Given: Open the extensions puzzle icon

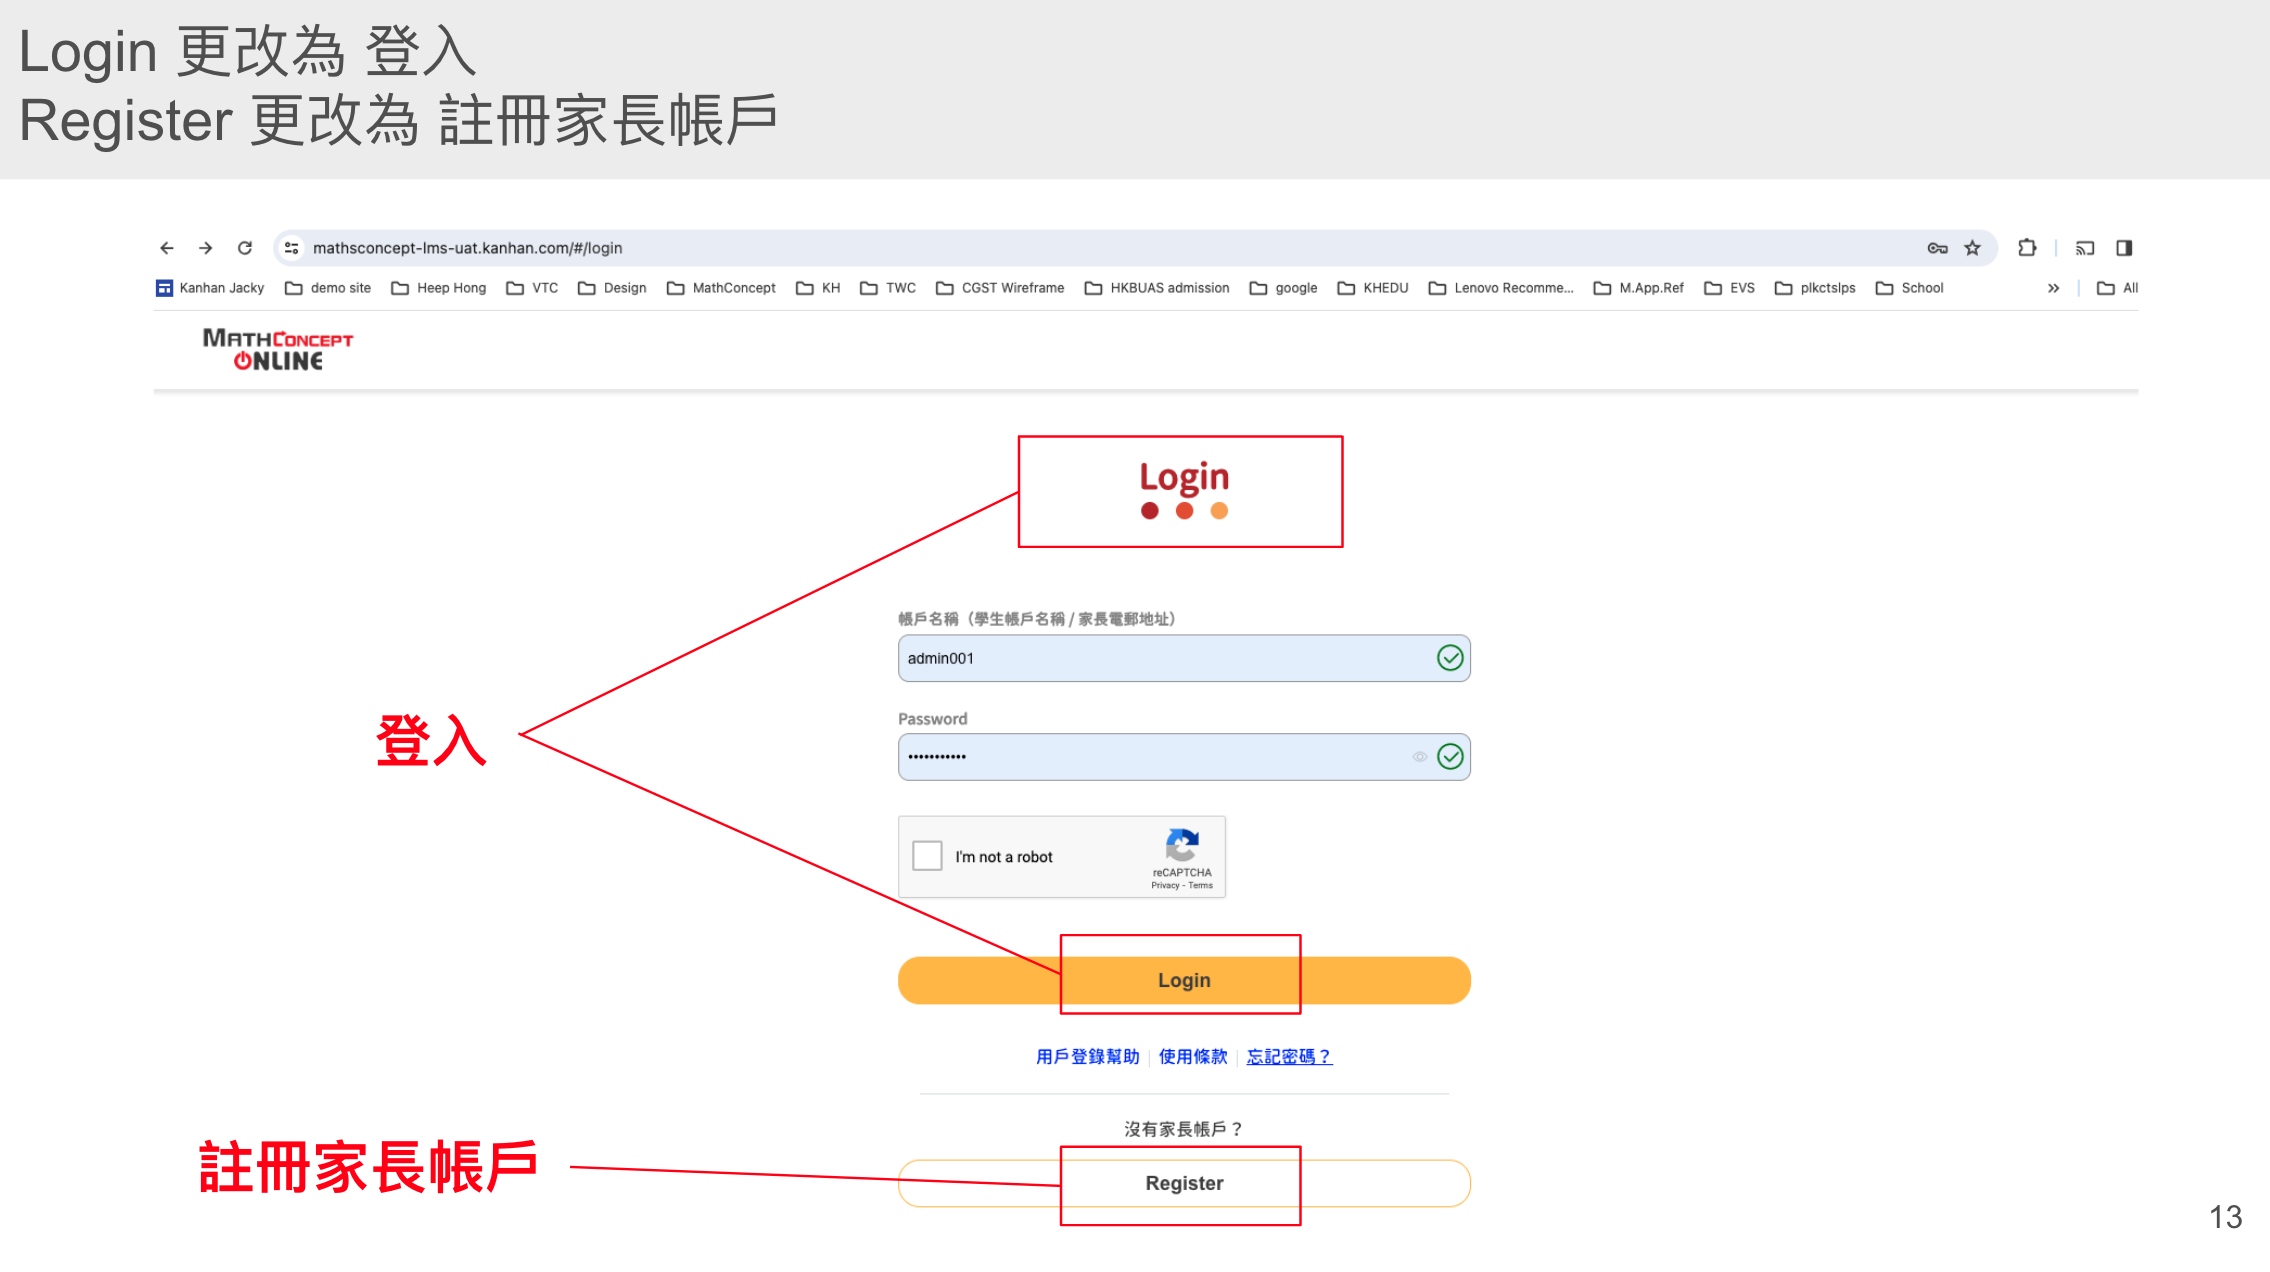Looking at the screenshot, I should pyautogui.click(x=2027, y=248).
